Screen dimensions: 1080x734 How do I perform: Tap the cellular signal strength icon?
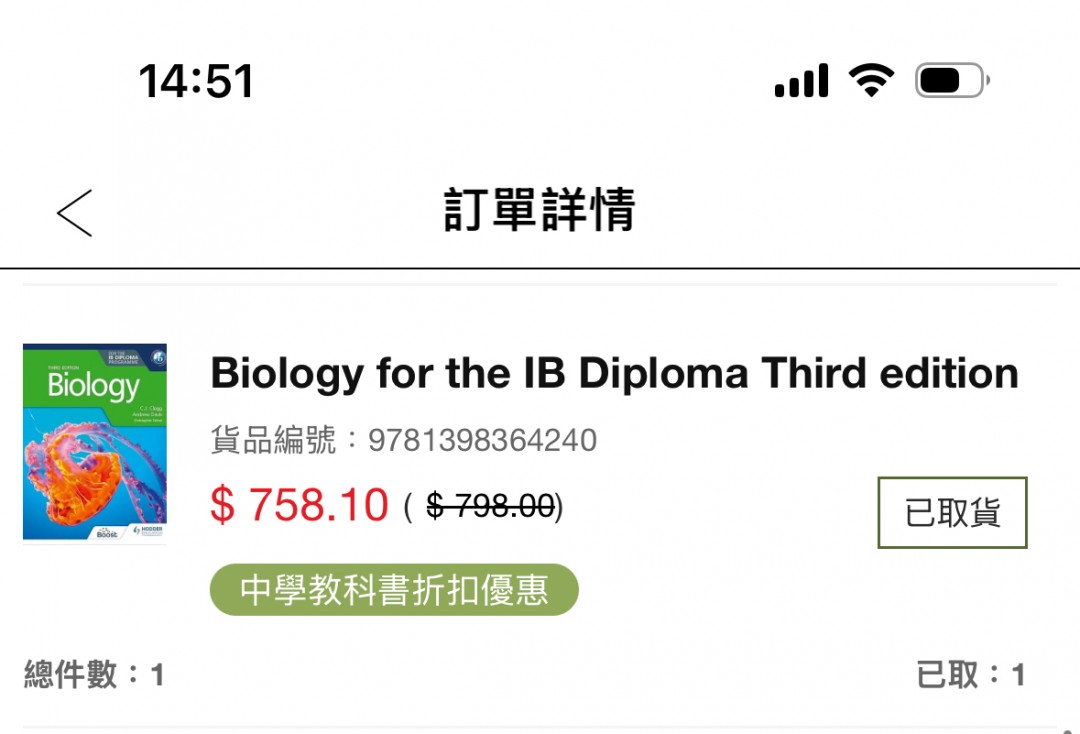click(x=801, y=81)
